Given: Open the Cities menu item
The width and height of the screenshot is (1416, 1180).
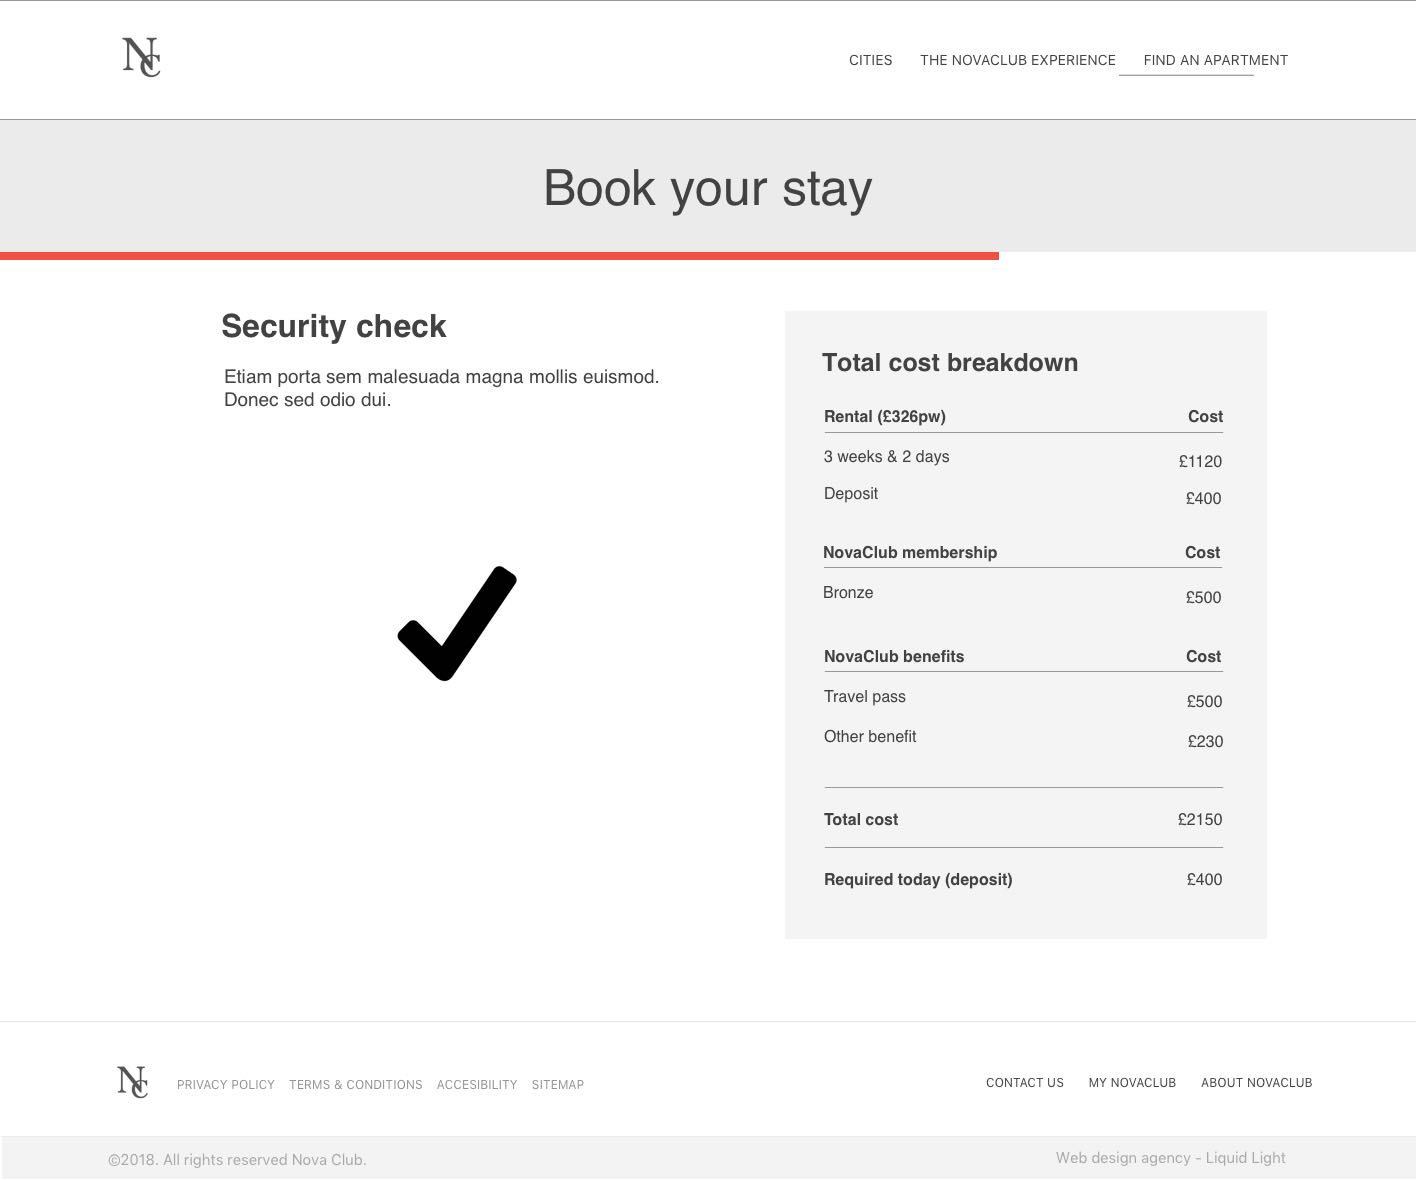Looking at the screenshot, I should (x=870, y=60).
